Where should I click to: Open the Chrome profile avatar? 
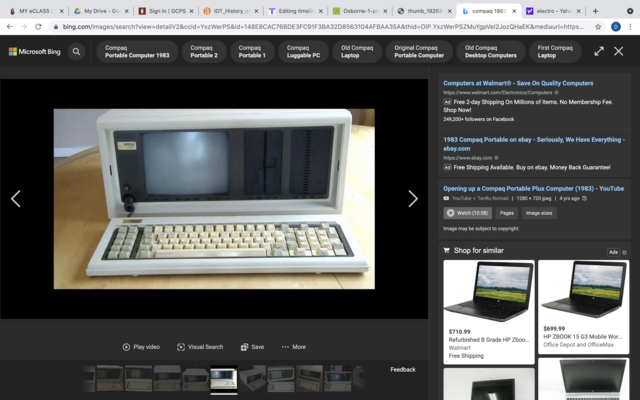616,27
